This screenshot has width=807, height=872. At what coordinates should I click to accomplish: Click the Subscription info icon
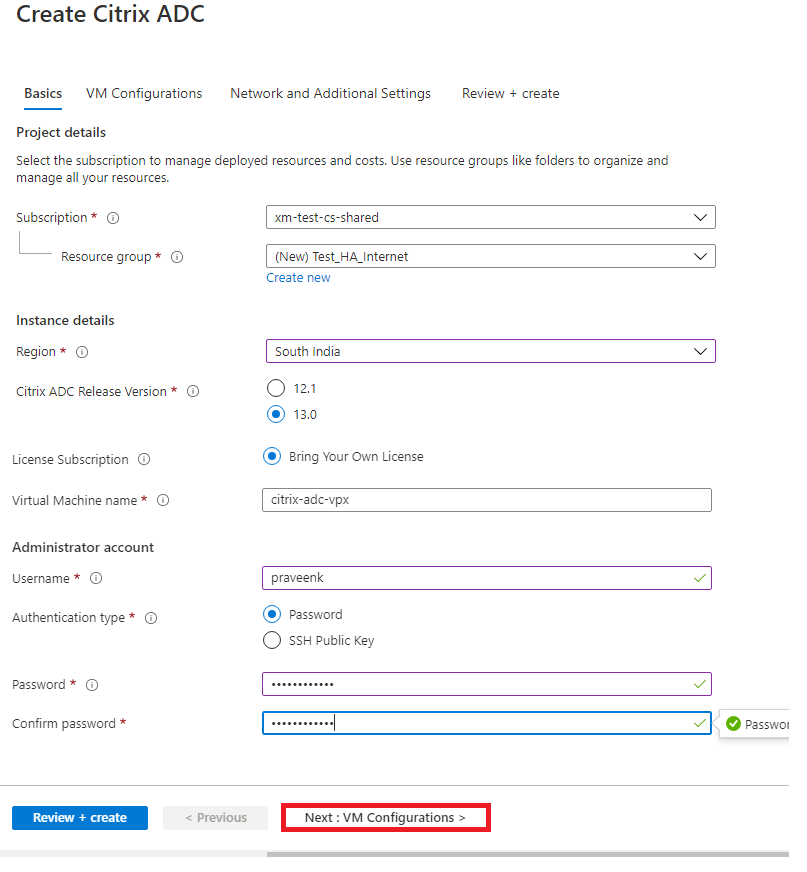pyautogui.click(x=113, y=218)
